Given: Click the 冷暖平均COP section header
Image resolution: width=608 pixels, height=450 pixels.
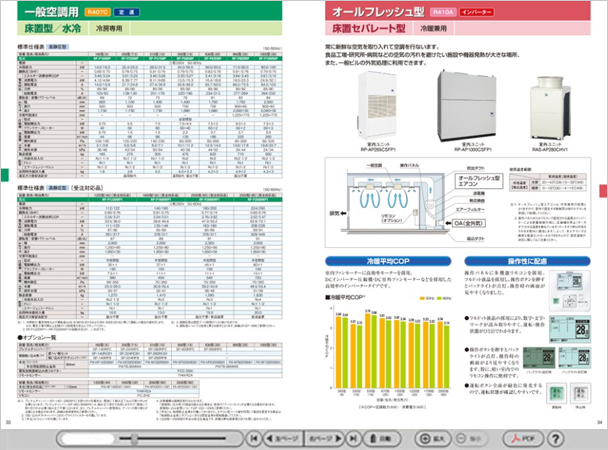Looking at the screenshot, I should (x=388, y=261).
